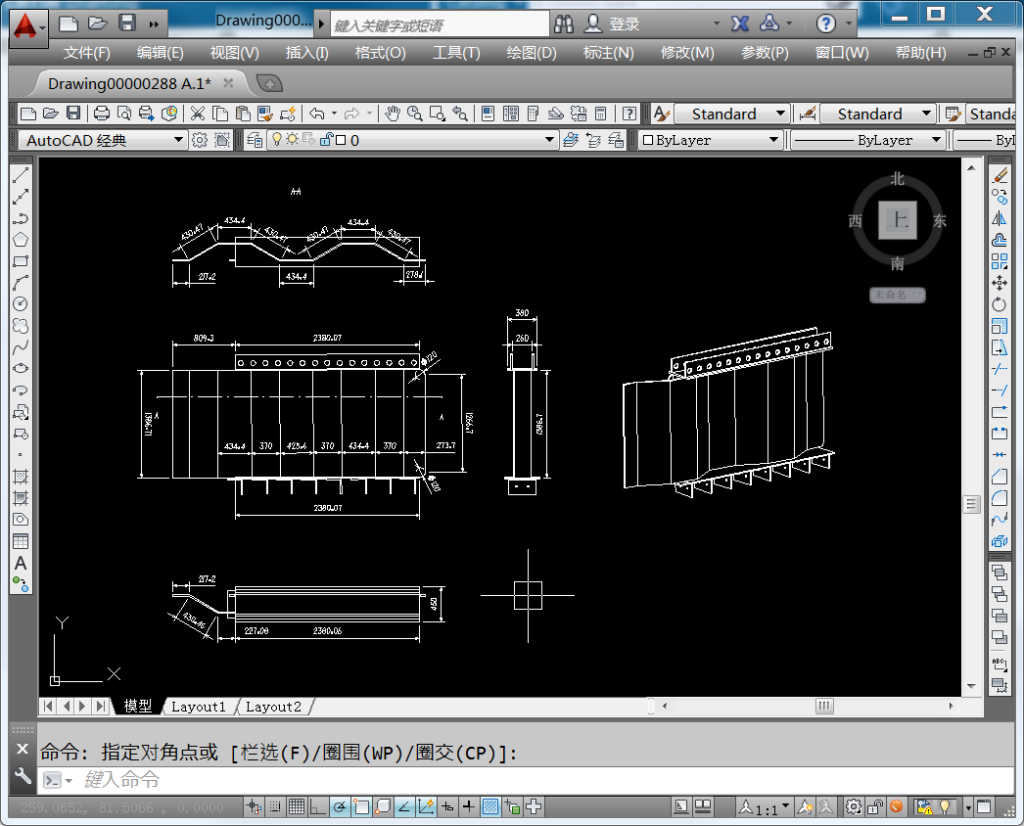The width and height of the screenshot is (1024, 826).
Task: Click the 上 face of the ViewCube
Action: 897,220
